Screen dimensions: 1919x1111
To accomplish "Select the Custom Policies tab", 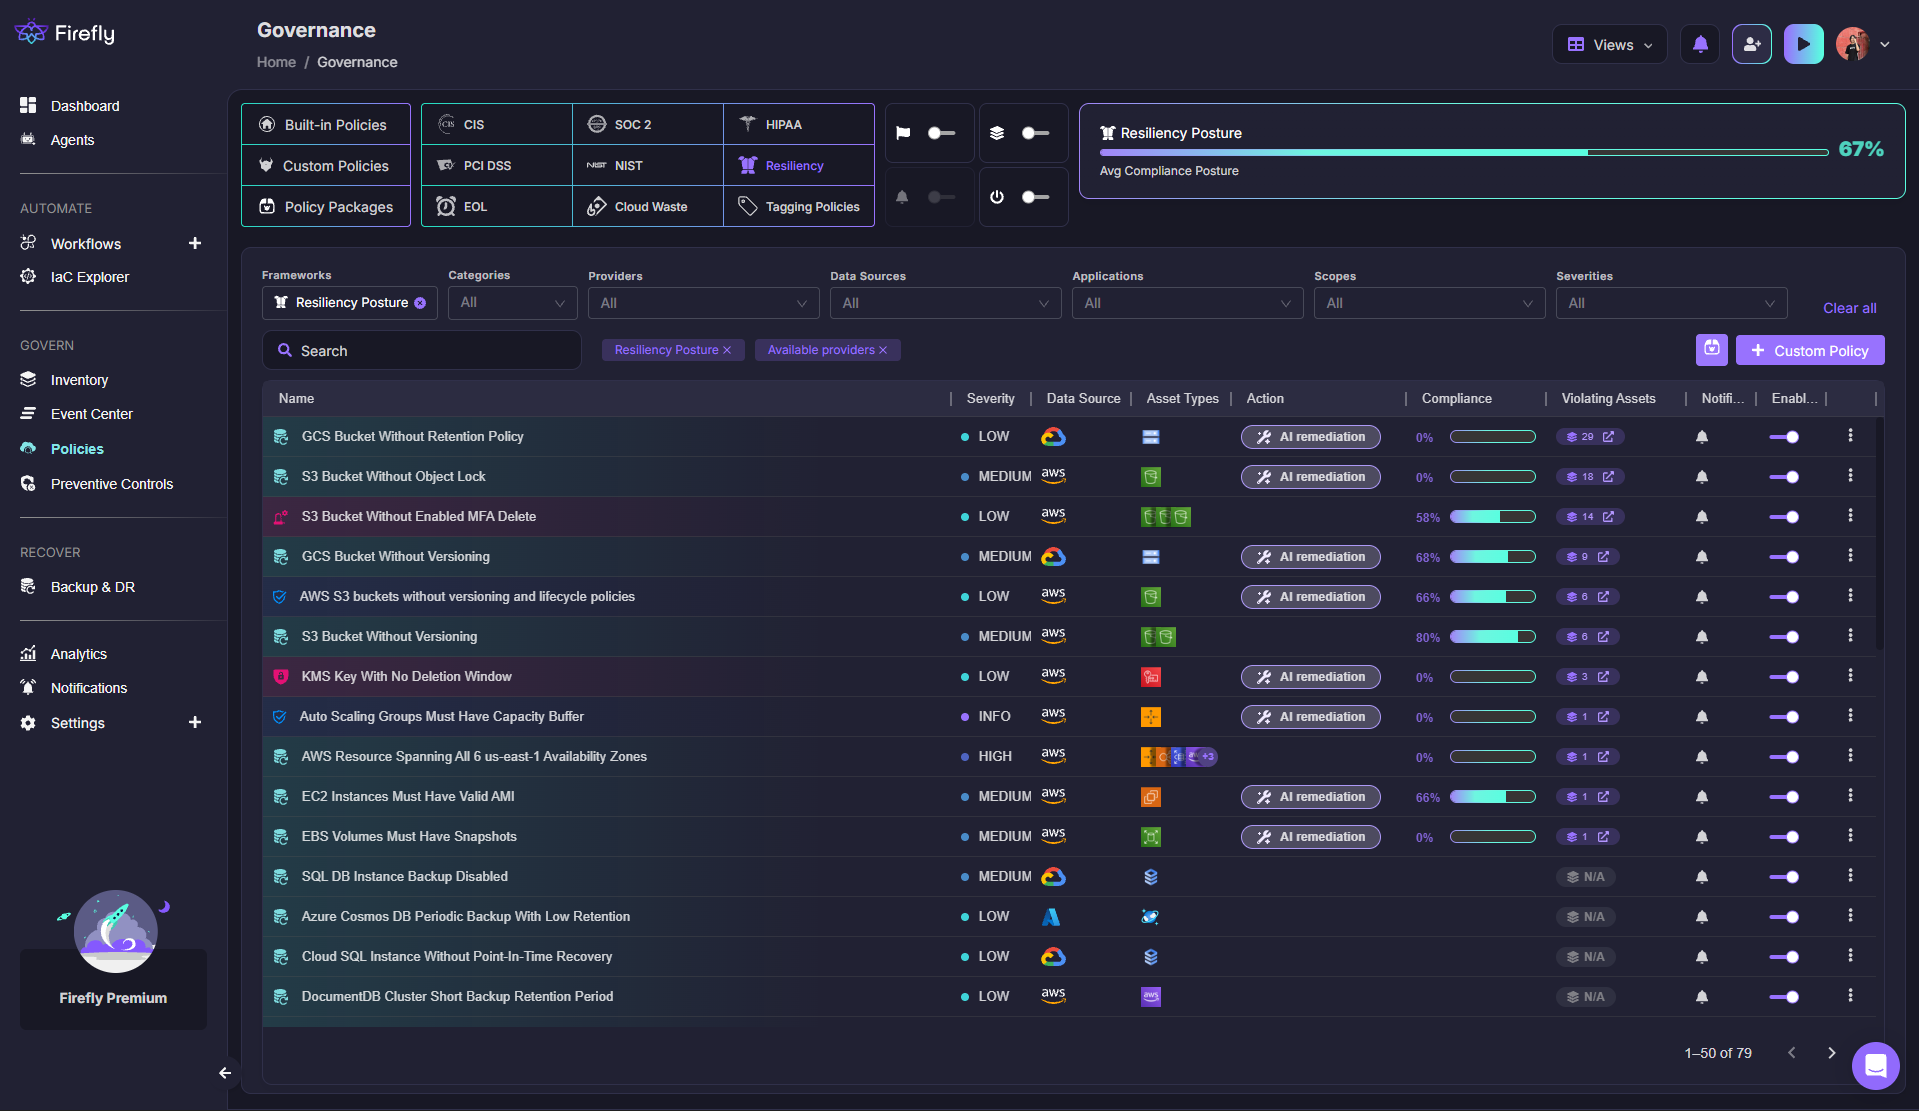I will [x=326, y=165].
